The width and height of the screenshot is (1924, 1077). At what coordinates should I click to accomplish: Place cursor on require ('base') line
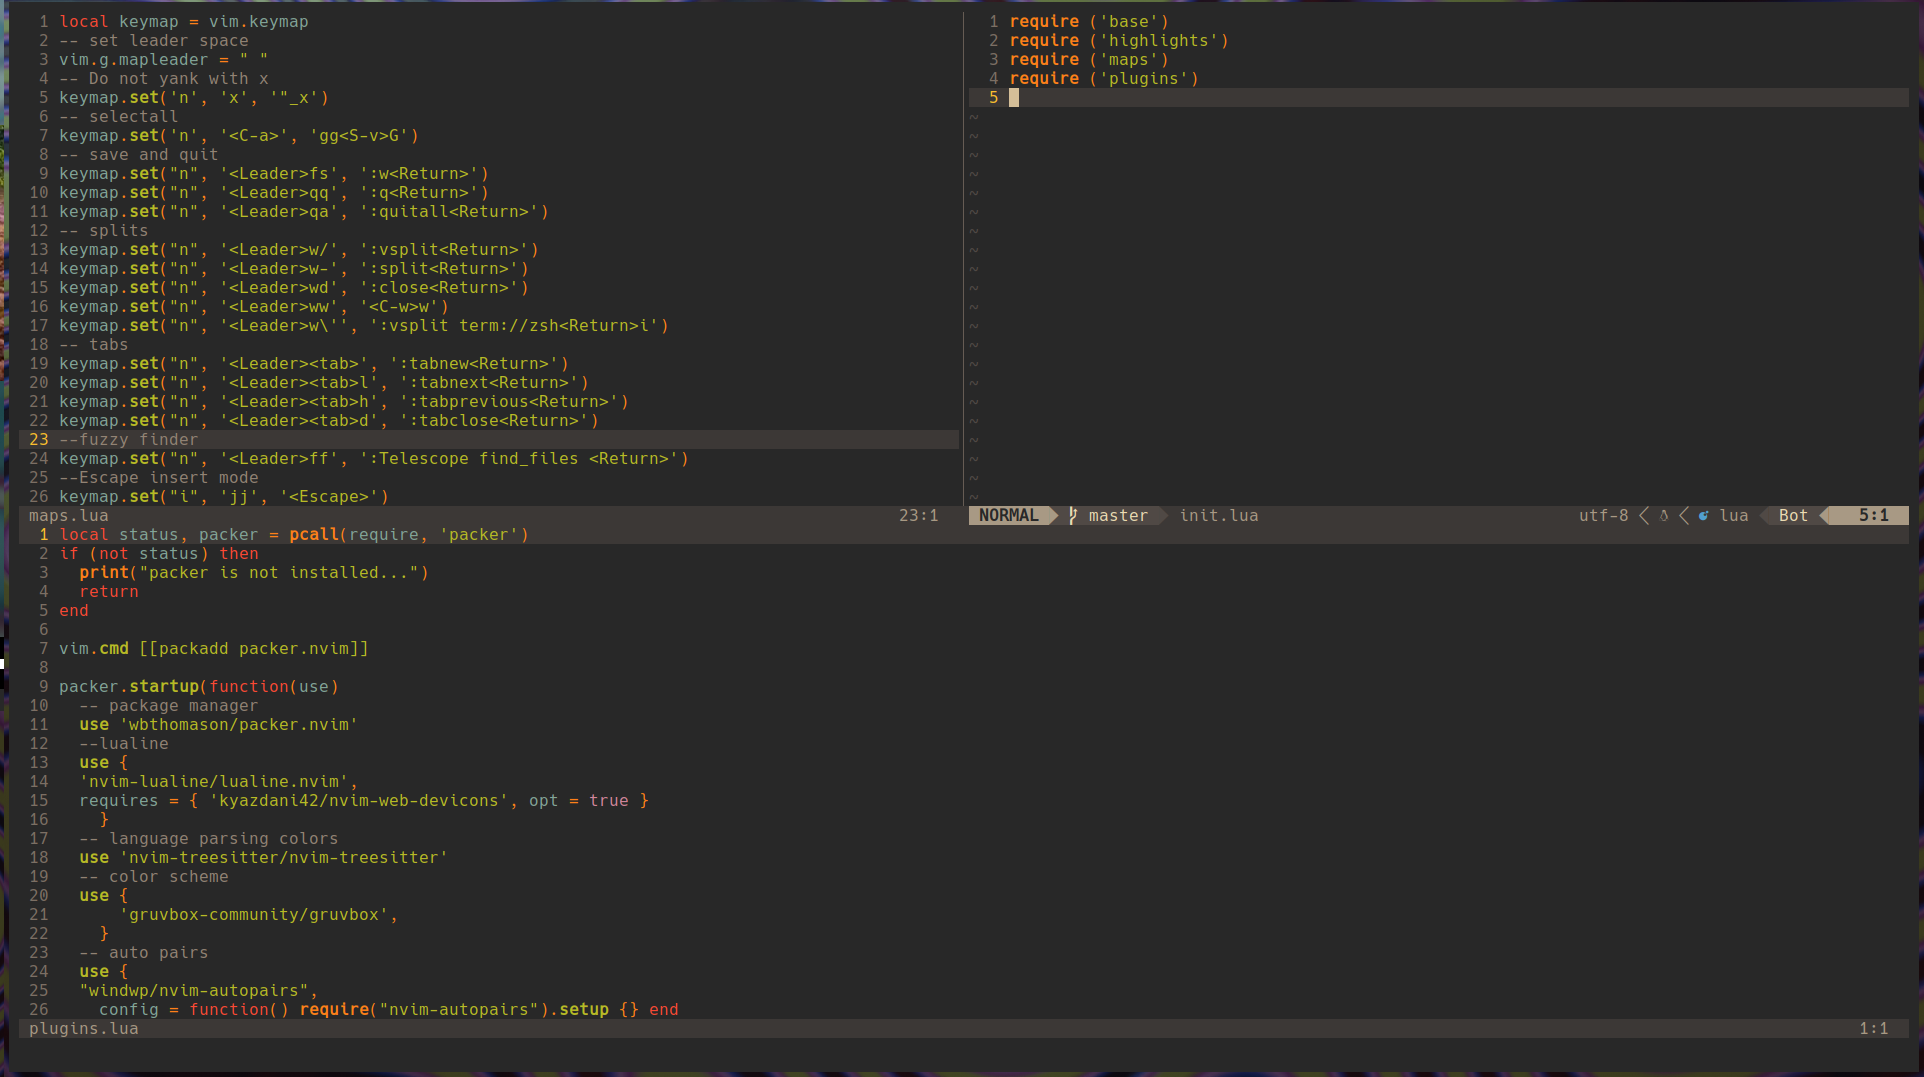point(1088,22)
